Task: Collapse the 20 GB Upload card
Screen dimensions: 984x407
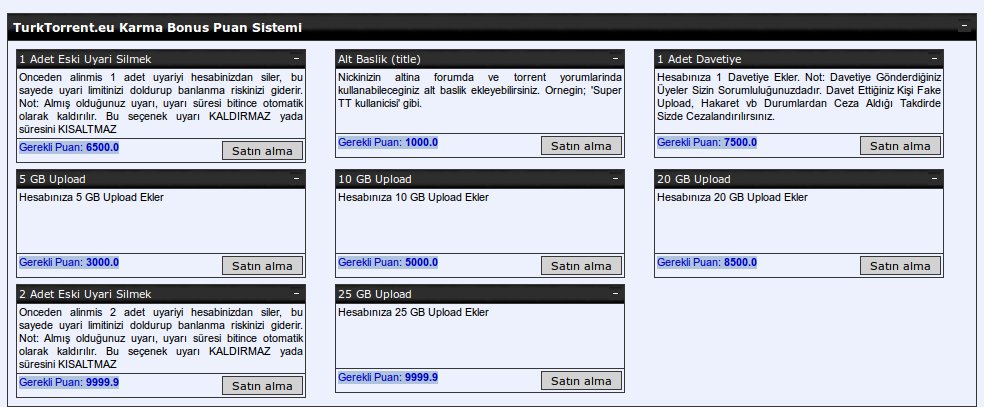Action: coord(934,179)
